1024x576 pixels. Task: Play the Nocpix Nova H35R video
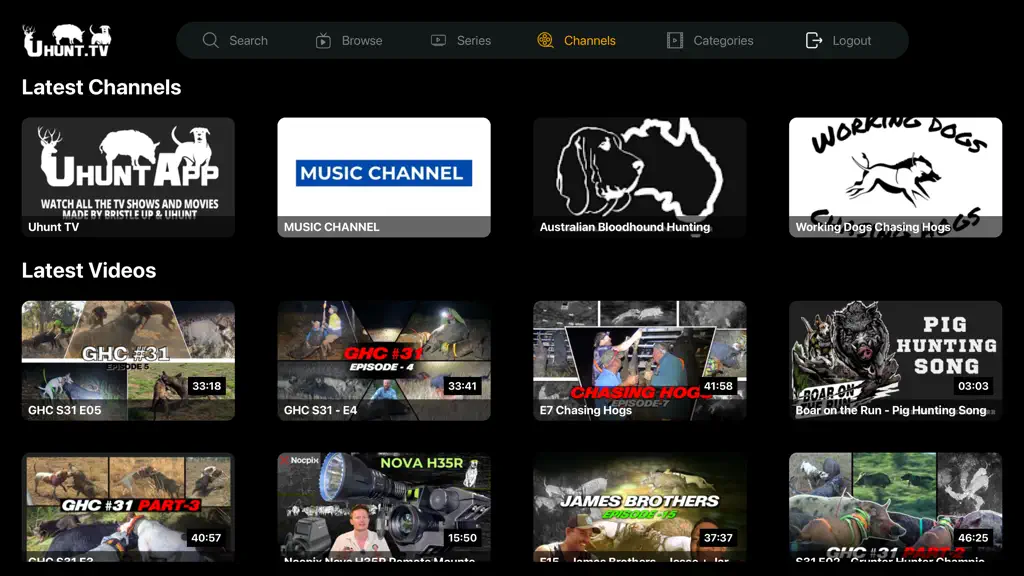click(x=384, y=507)
